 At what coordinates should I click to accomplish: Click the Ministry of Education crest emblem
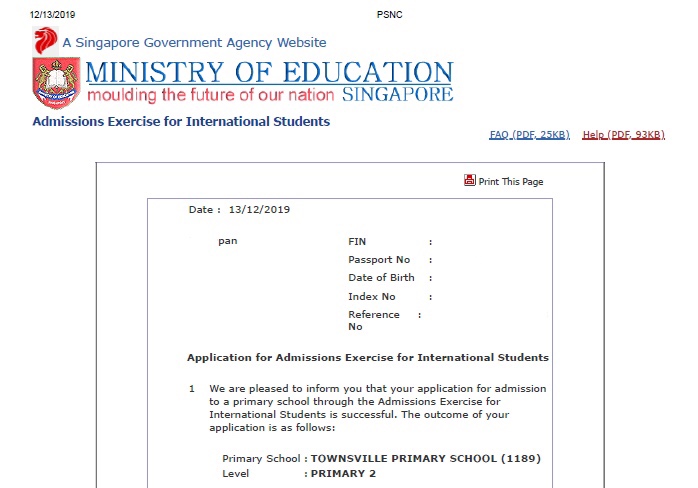point(56,83)
